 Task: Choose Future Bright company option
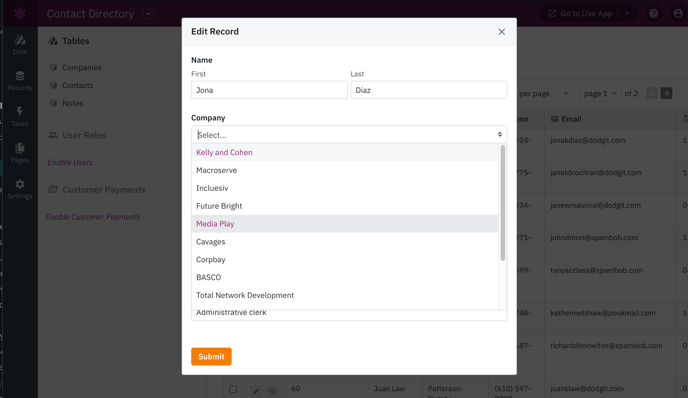pos(345,206)
